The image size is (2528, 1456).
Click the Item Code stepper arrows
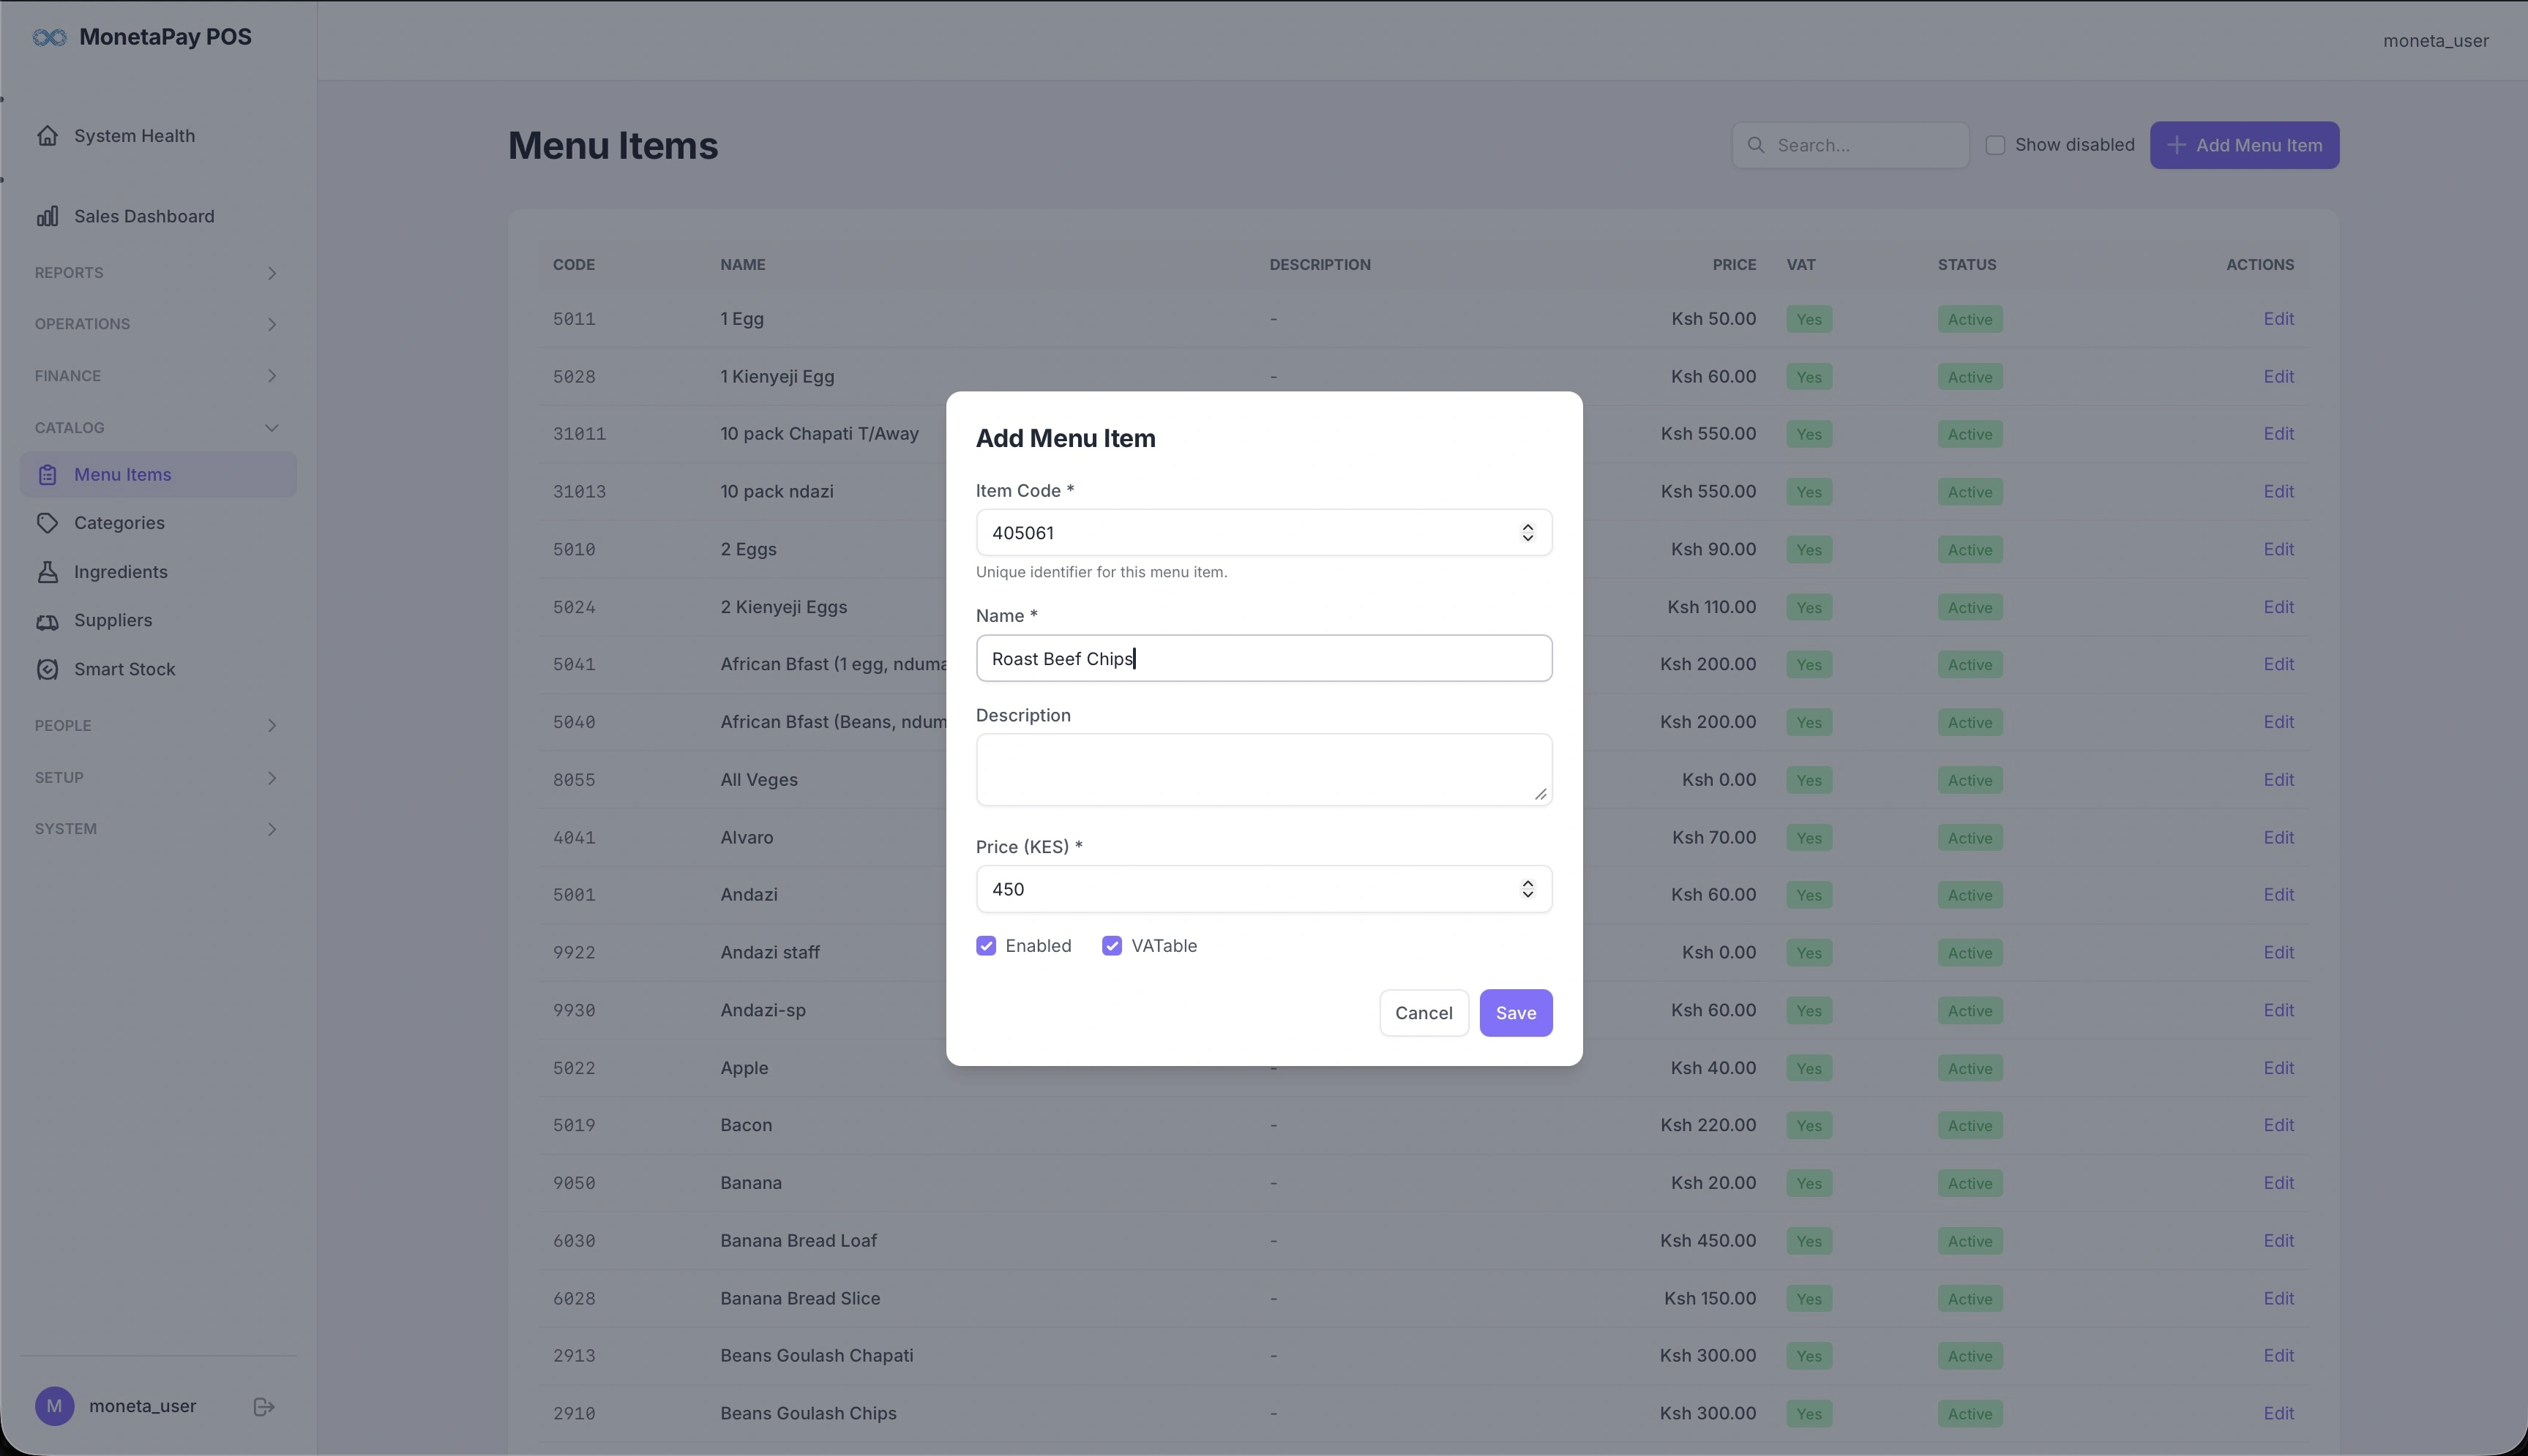(x=1527, y=533)
